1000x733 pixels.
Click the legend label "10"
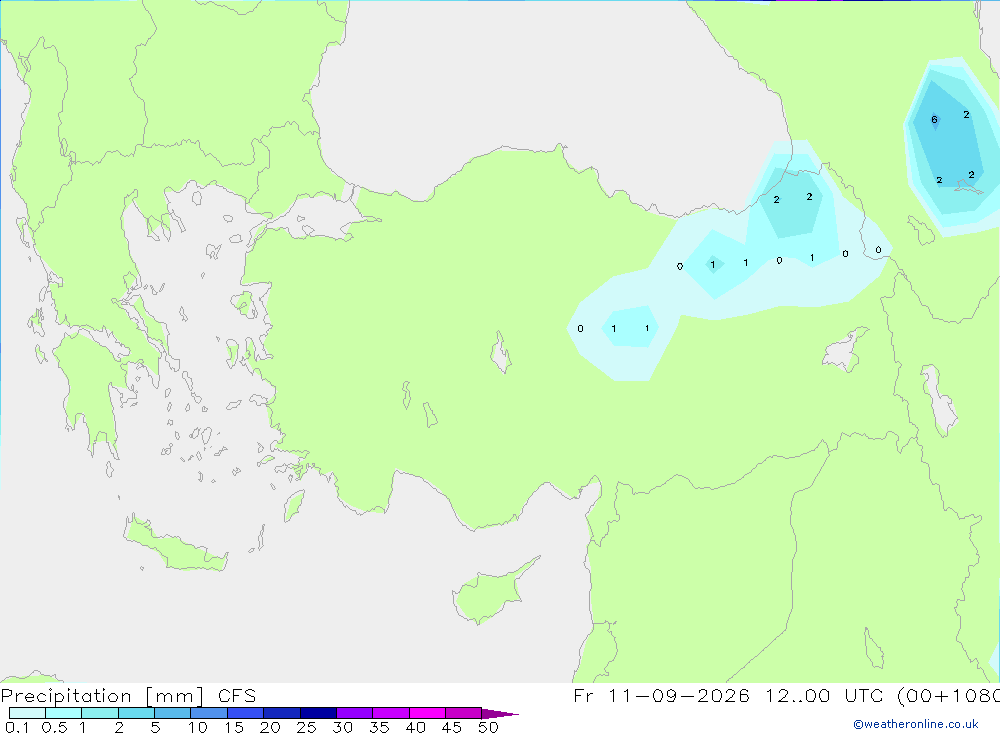tap(198, 727)
